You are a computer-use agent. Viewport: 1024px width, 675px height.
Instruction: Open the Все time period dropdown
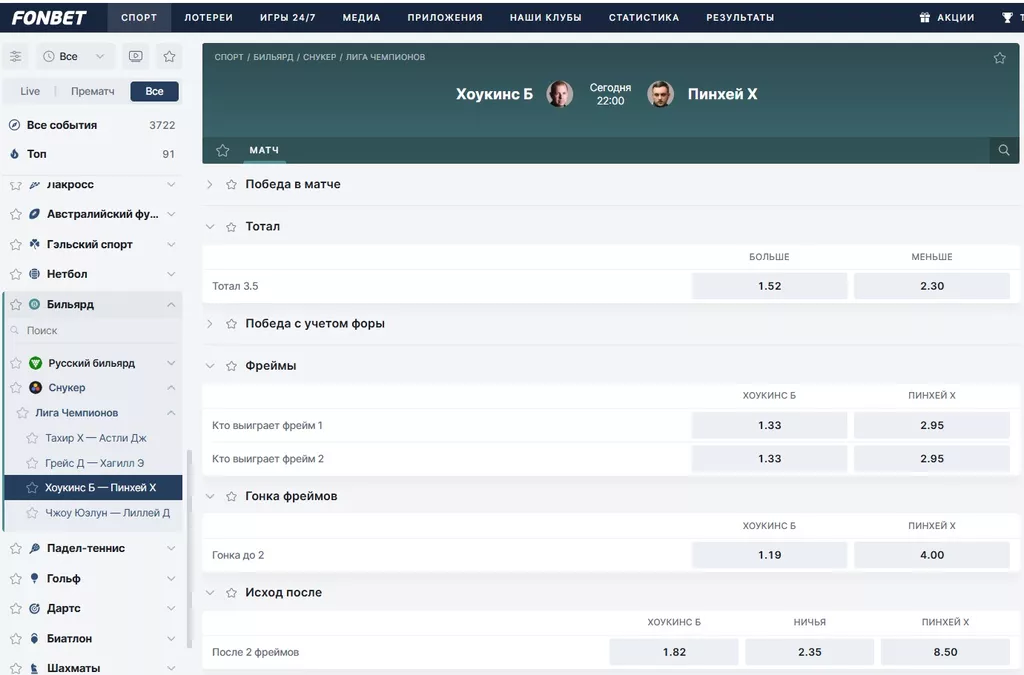76,57
